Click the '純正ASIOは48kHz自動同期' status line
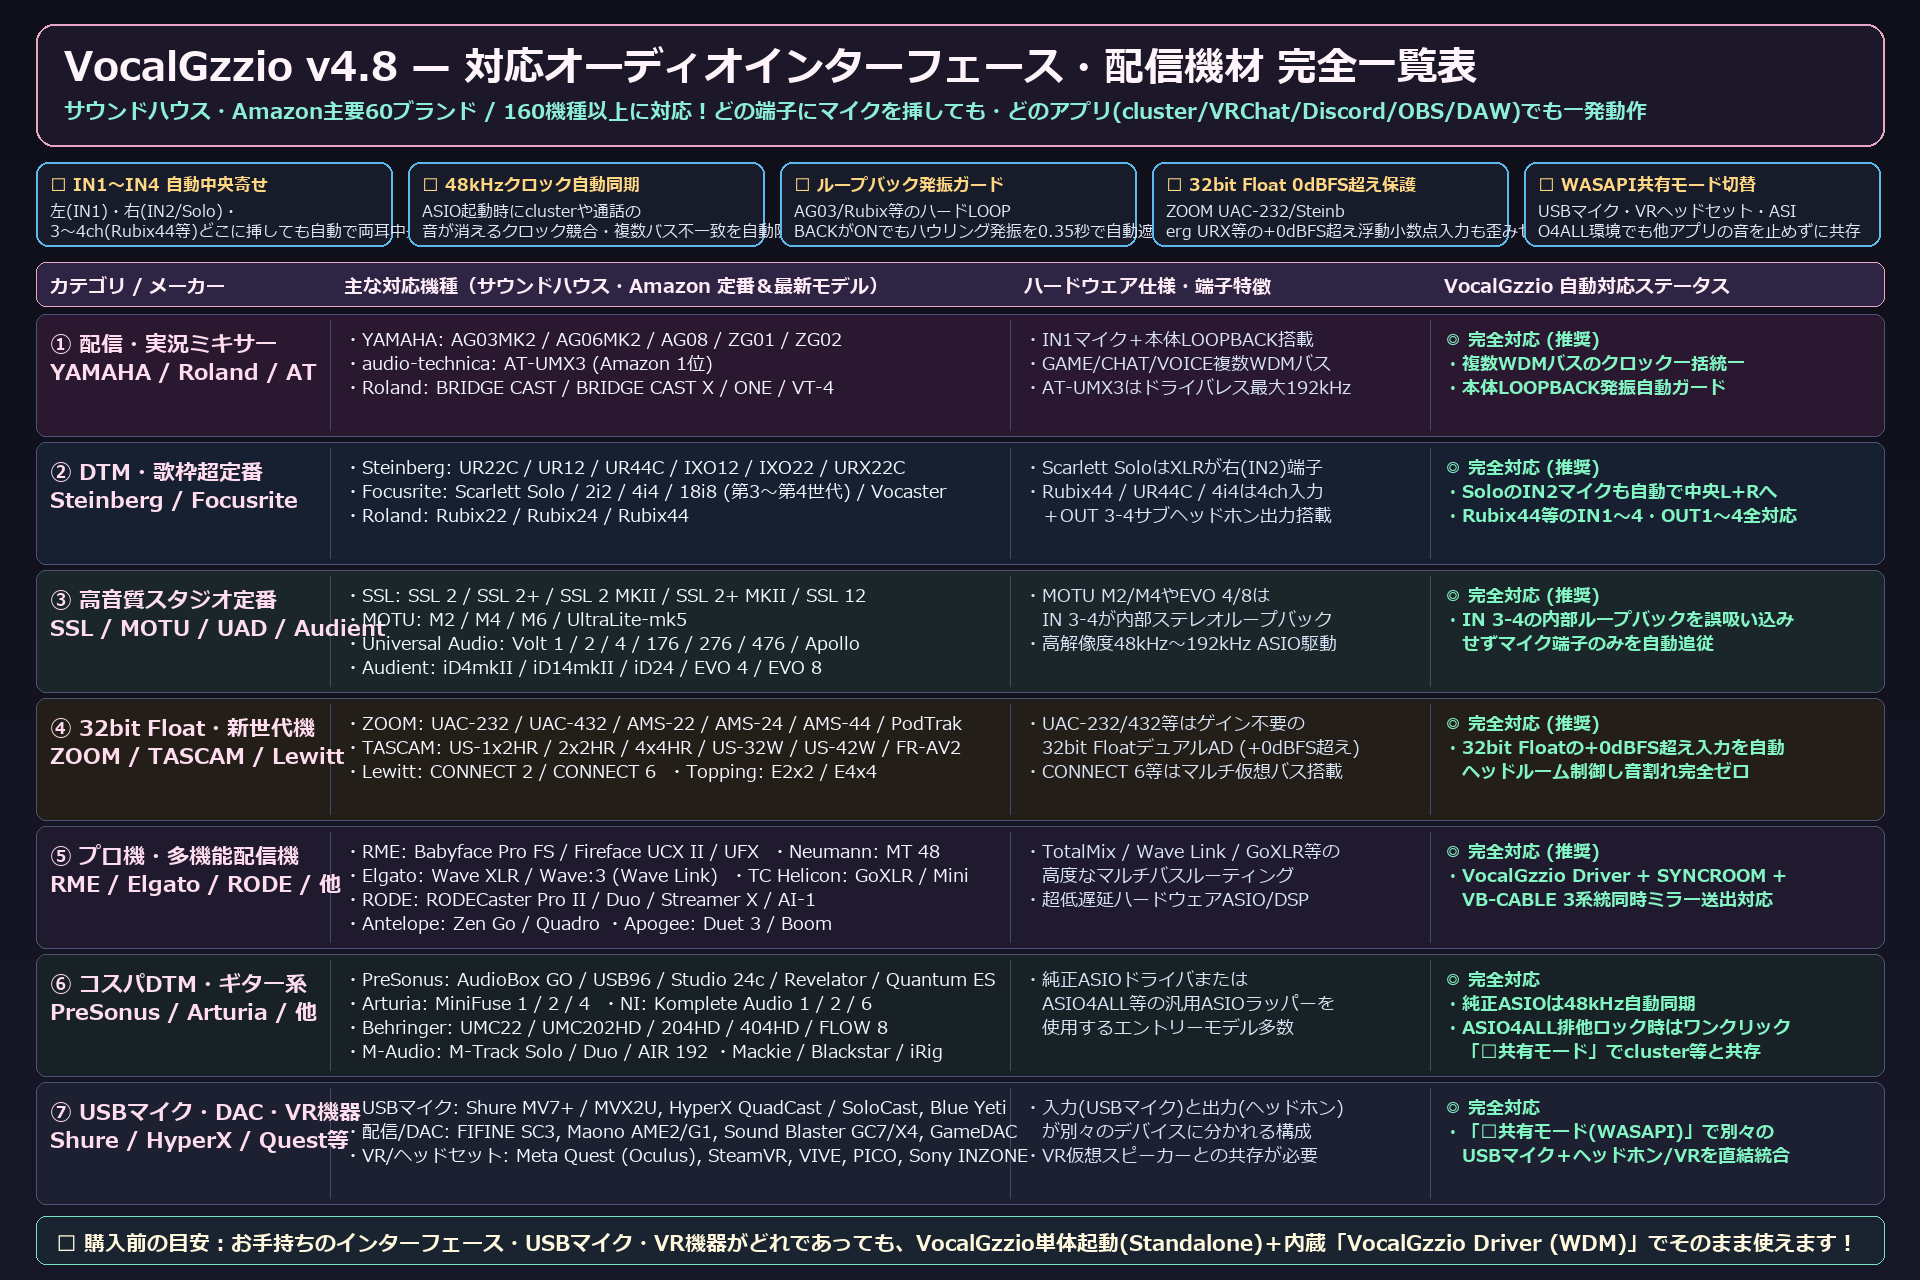The image size is (1920, 1280). pos(1571,1004)
